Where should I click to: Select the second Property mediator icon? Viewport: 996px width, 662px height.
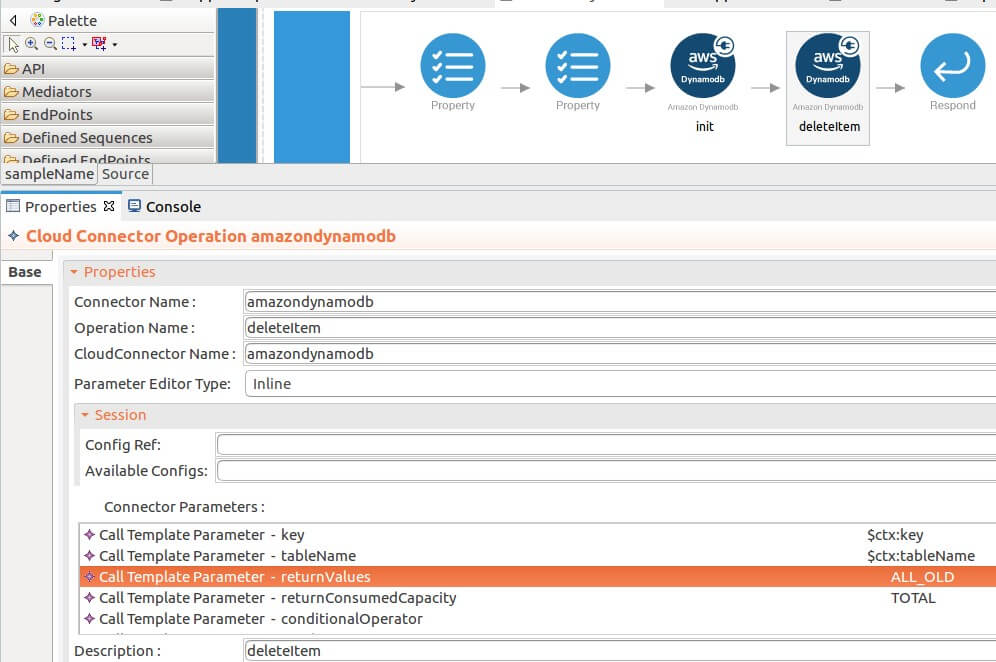pyautogui.click(x=577, y=65)
